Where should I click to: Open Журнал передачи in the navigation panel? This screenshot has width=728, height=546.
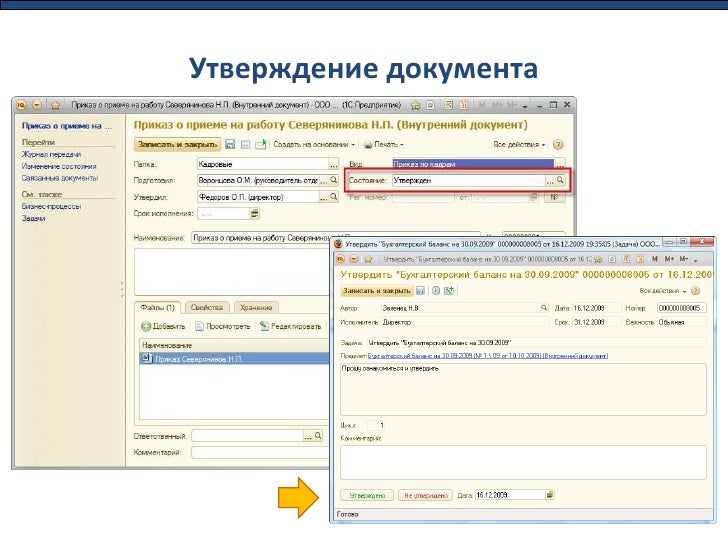pyautogui.click(x=51, y=154)
